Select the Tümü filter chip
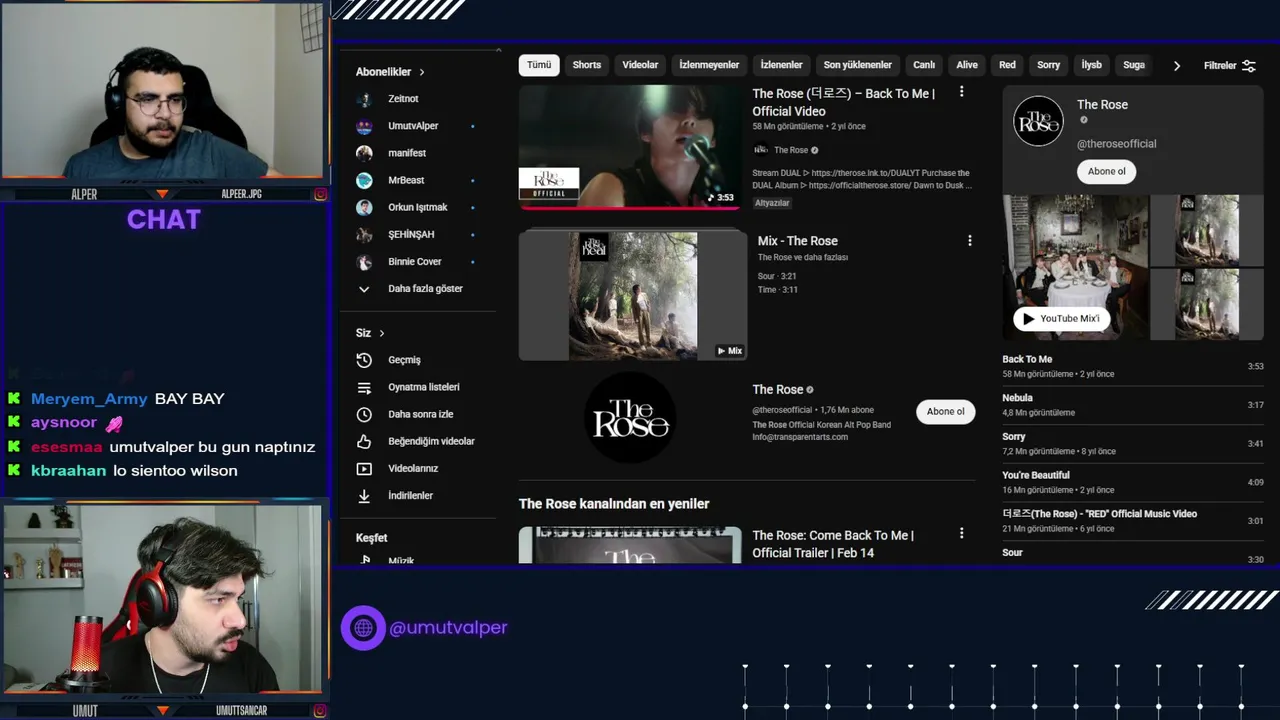Screen dimensions: 1280x720 click(x=539, y=65)
